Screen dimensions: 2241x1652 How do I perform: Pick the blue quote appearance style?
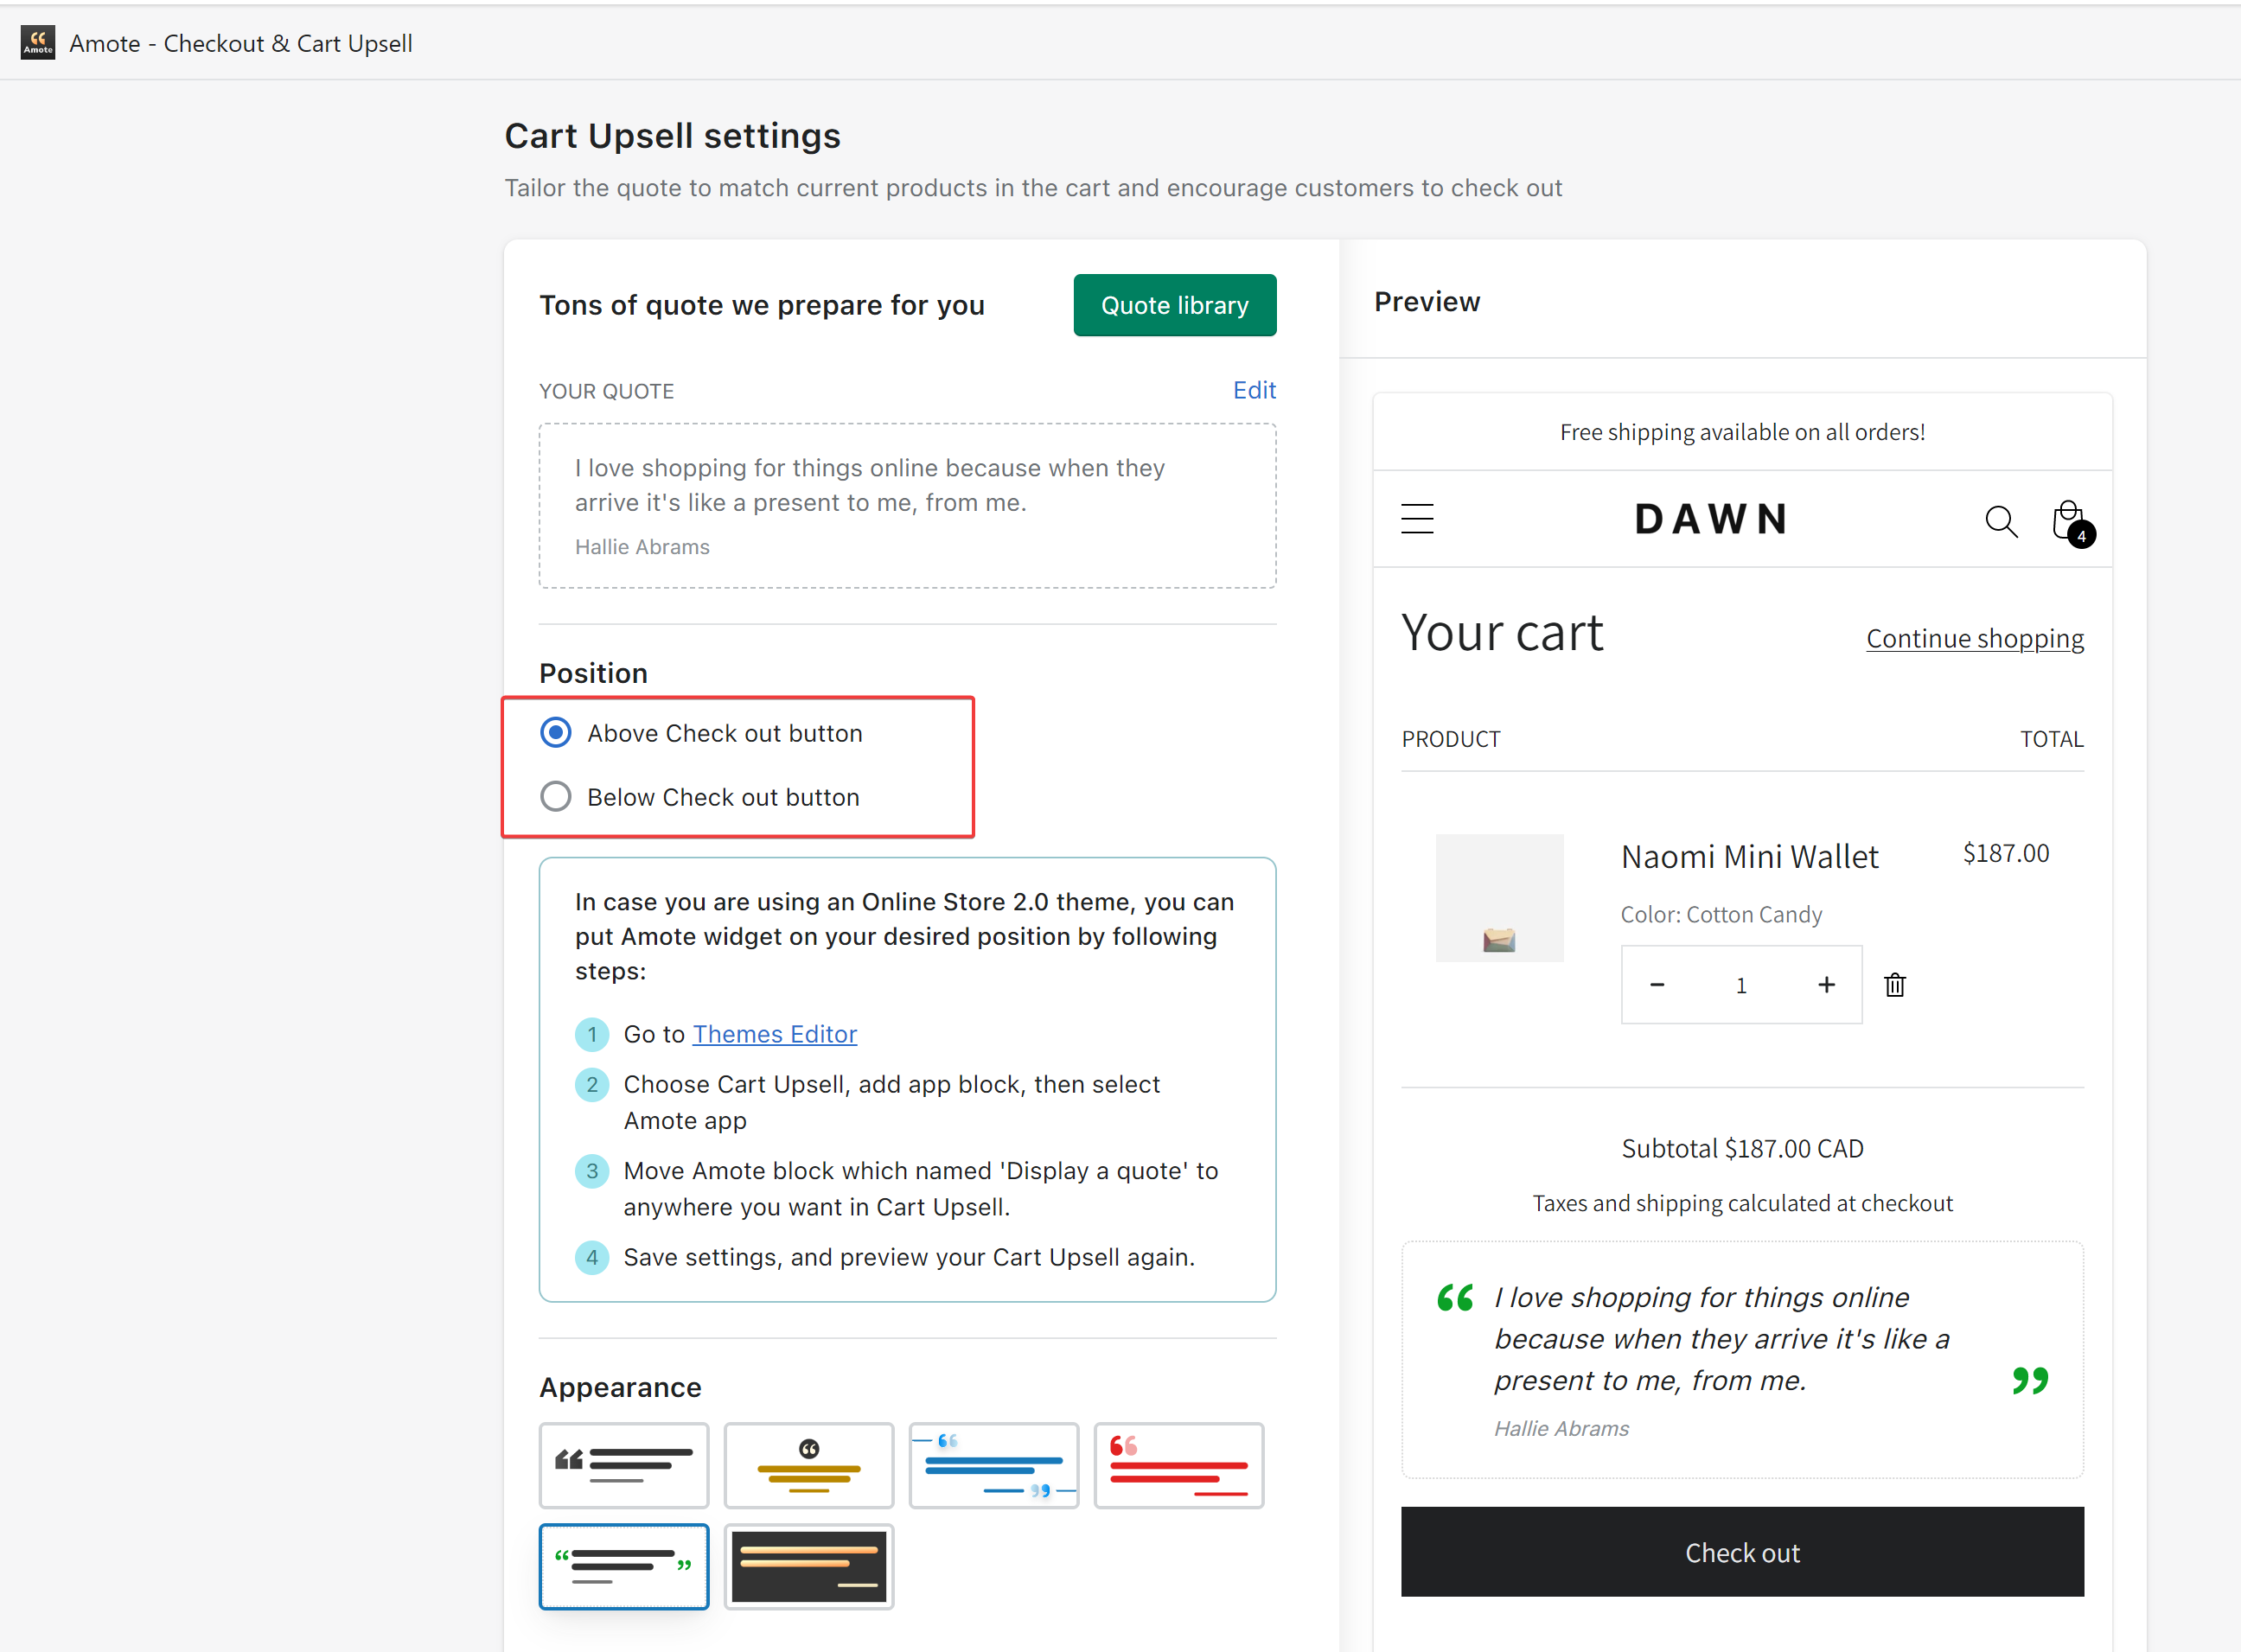point(993,1465)
